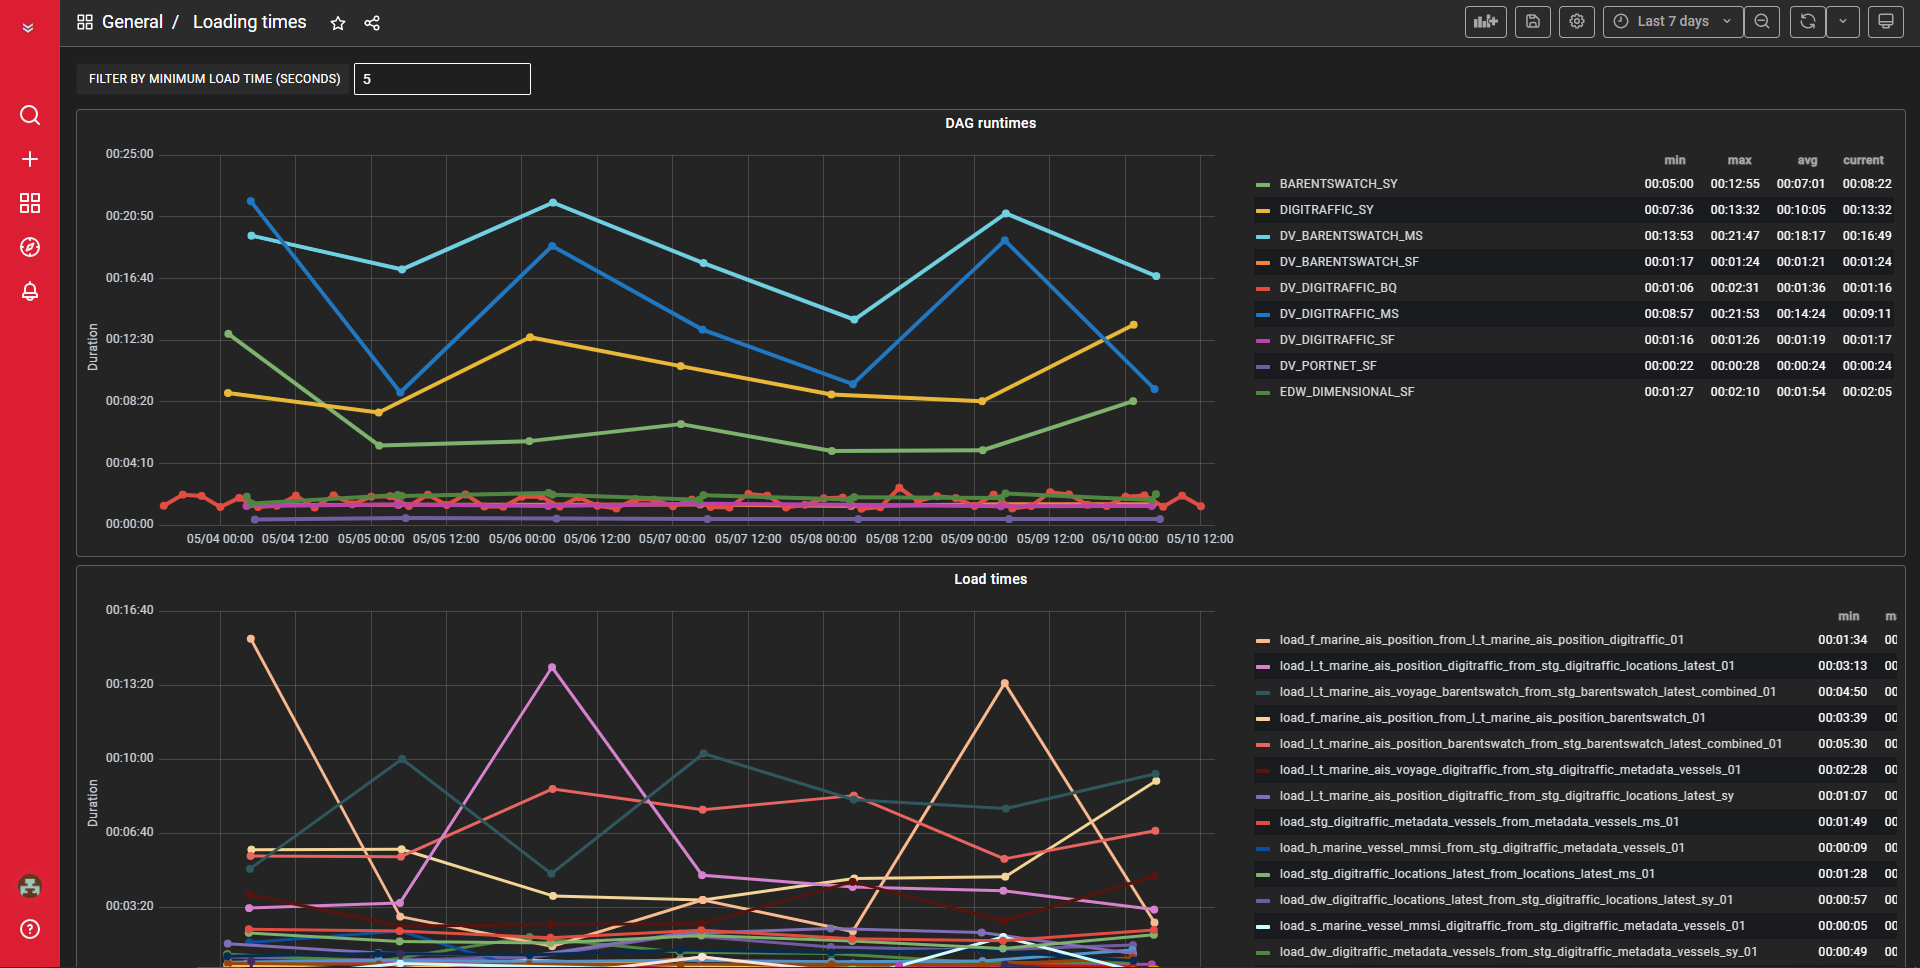The width and height of the screenshot is (1920, 968).
Task: Zoom out the time range
Action: click(1762, 22)
